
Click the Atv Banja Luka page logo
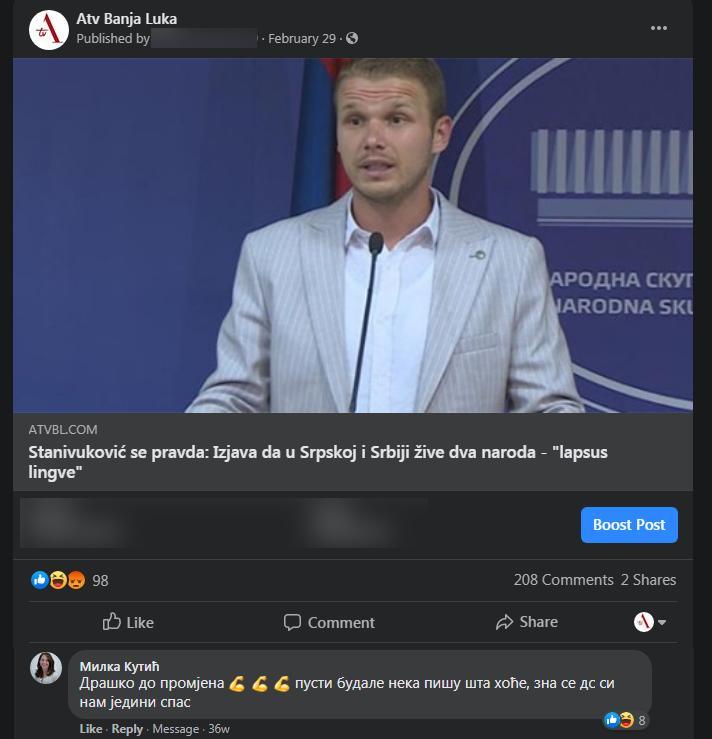pos(49,29)
